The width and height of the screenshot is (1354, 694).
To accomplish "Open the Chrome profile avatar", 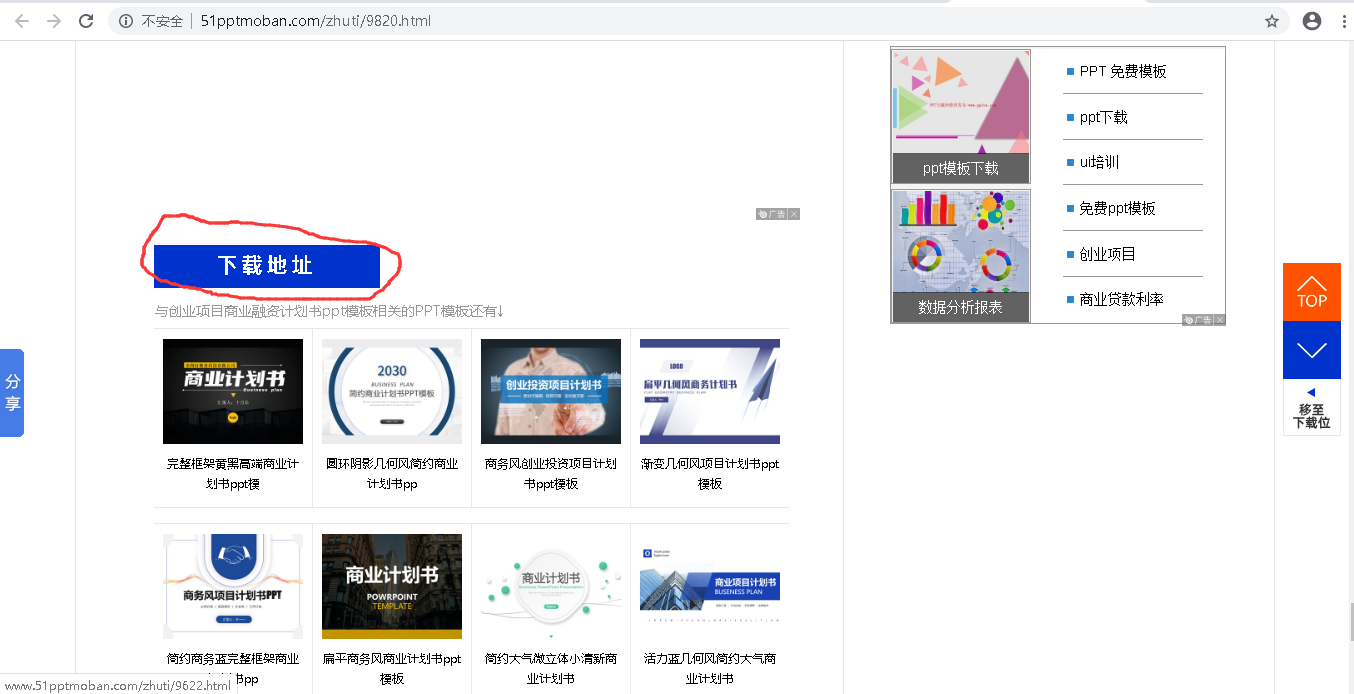I will click(x=1311, y=20).
